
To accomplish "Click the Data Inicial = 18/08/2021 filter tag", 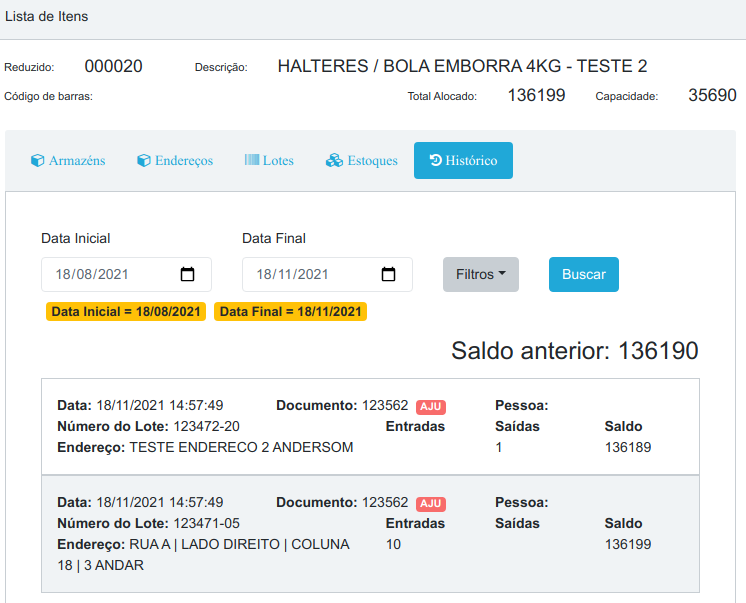I will (x=126, y=312).
